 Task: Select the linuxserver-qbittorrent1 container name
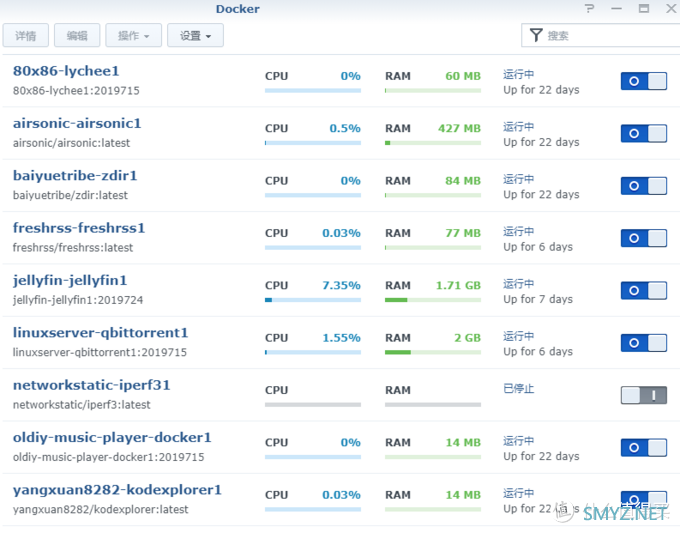pos(101,333)
